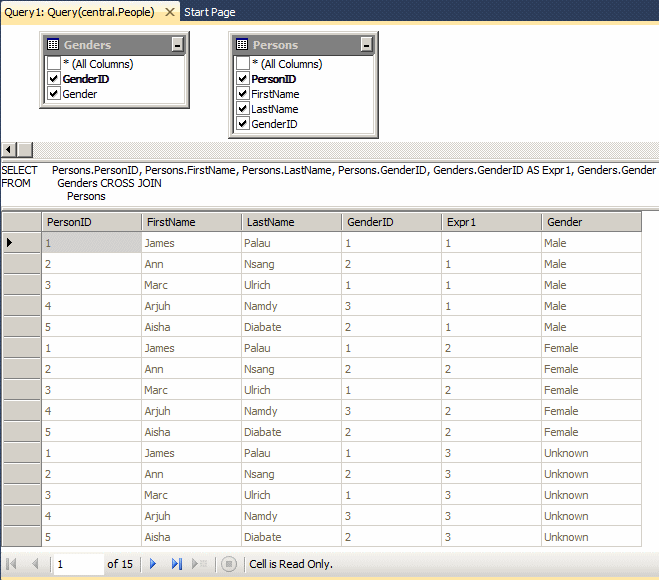This screenshot has width=659, height=580.
Task: Click the LastName column header
Action: click(292, 222)
